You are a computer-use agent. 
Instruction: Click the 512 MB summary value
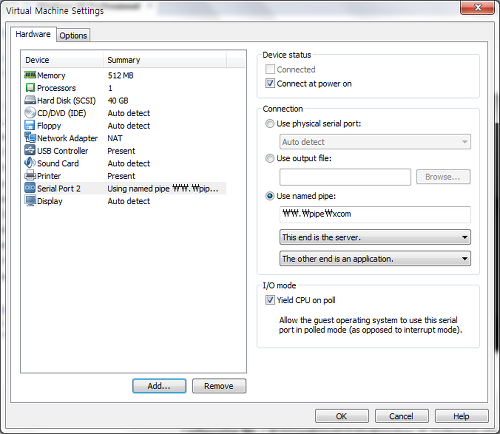click(121, 76)
